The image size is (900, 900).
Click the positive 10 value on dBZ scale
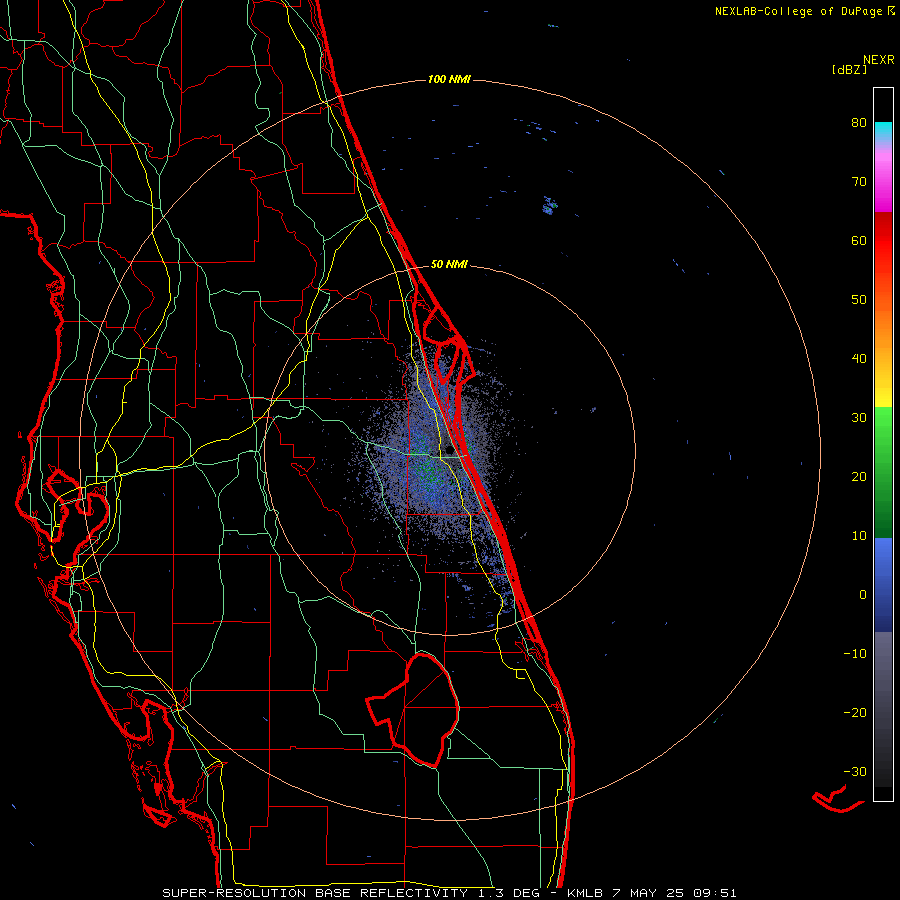[859, 536]
